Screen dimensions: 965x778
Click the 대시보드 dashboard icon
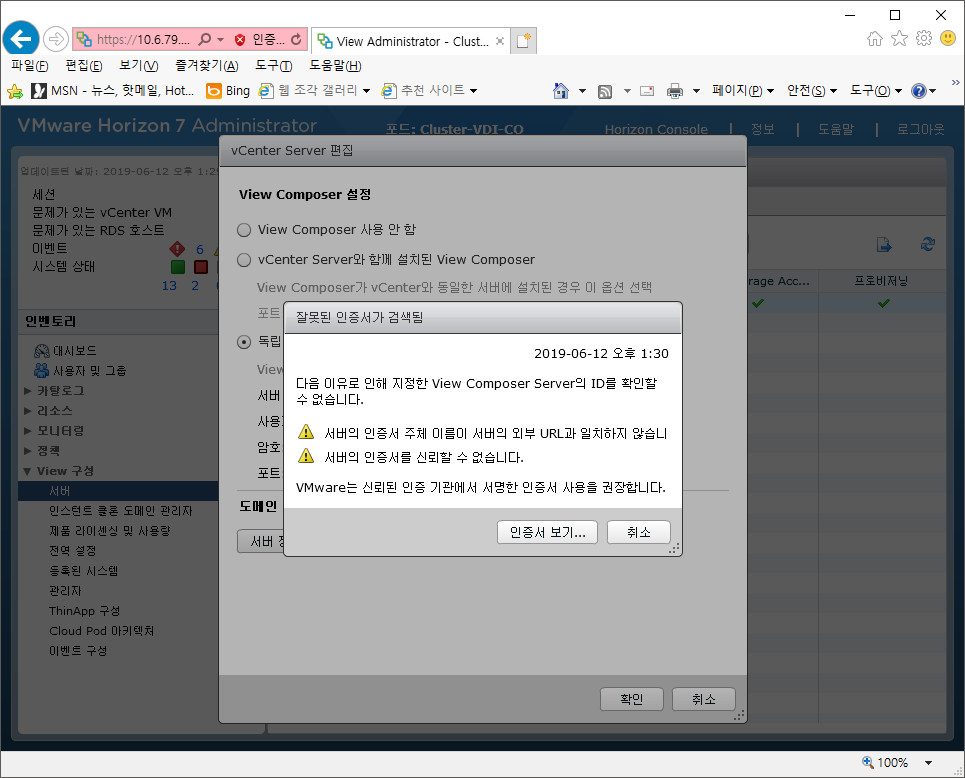click(x=42, y=351)
